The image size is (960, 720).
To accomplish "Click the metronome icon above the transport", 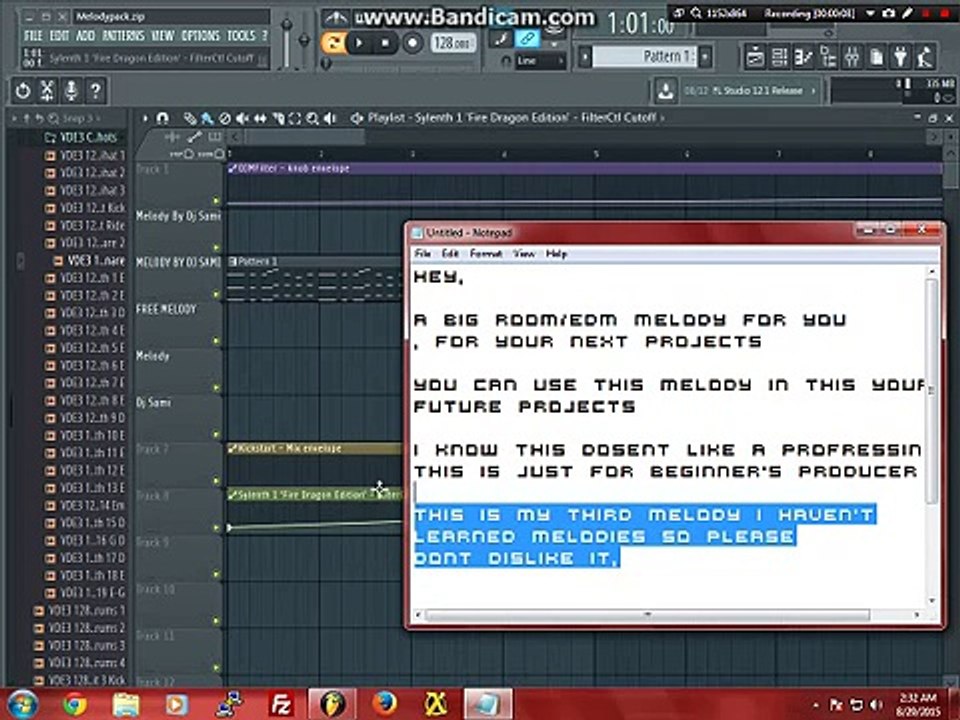I will pos(335,18).
